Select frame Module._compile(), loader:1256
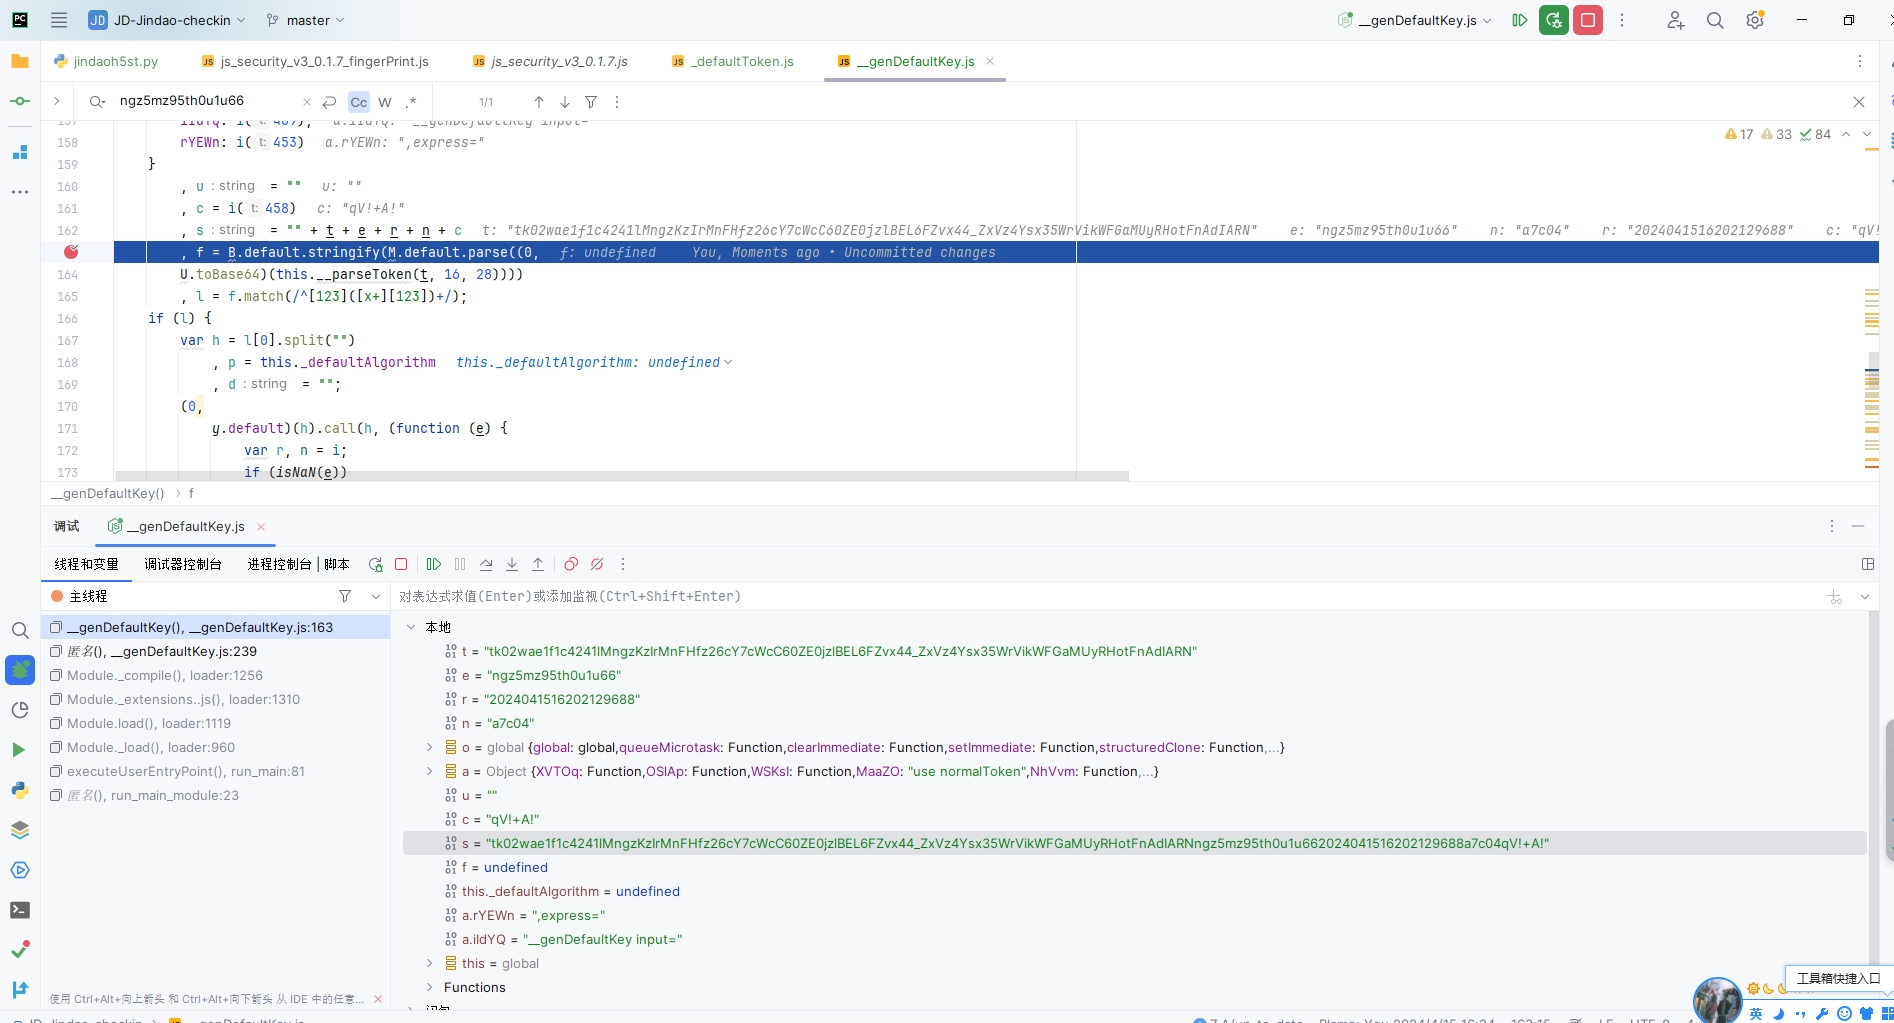The height and width of the screenshot is (1023, 1894). pyautogui.click(x=216, y=675)
